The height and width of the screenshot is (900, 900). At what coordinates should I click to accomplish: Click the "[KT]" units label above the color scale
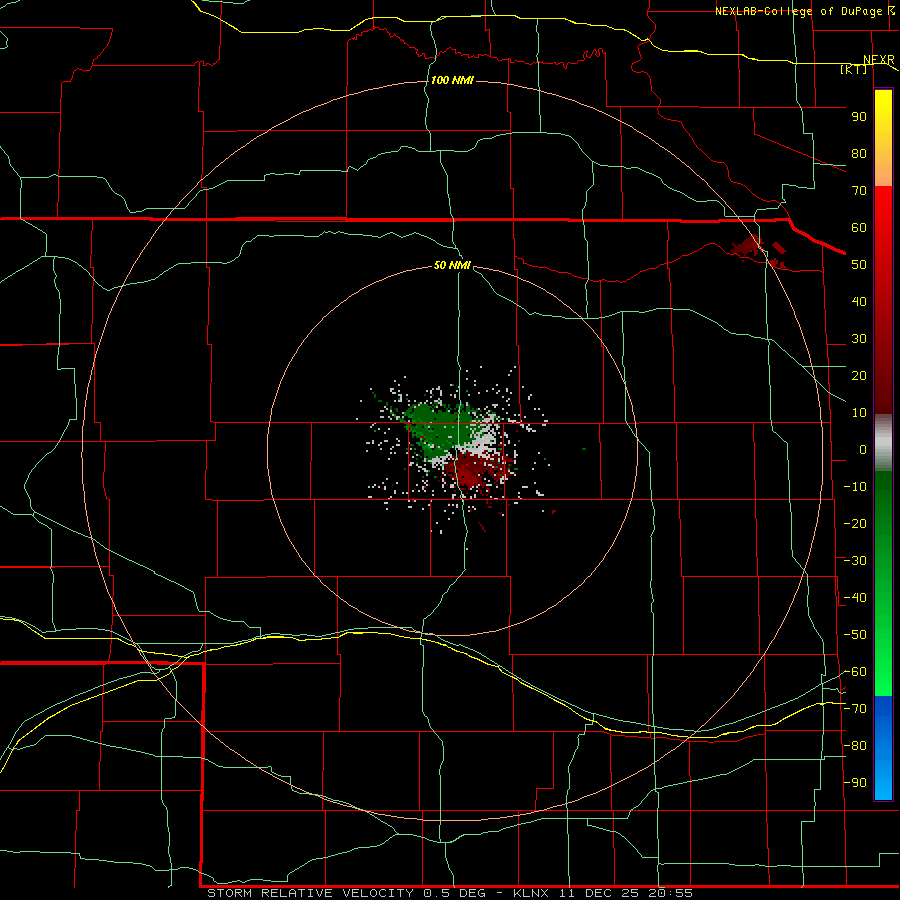(x=854, y=69)
